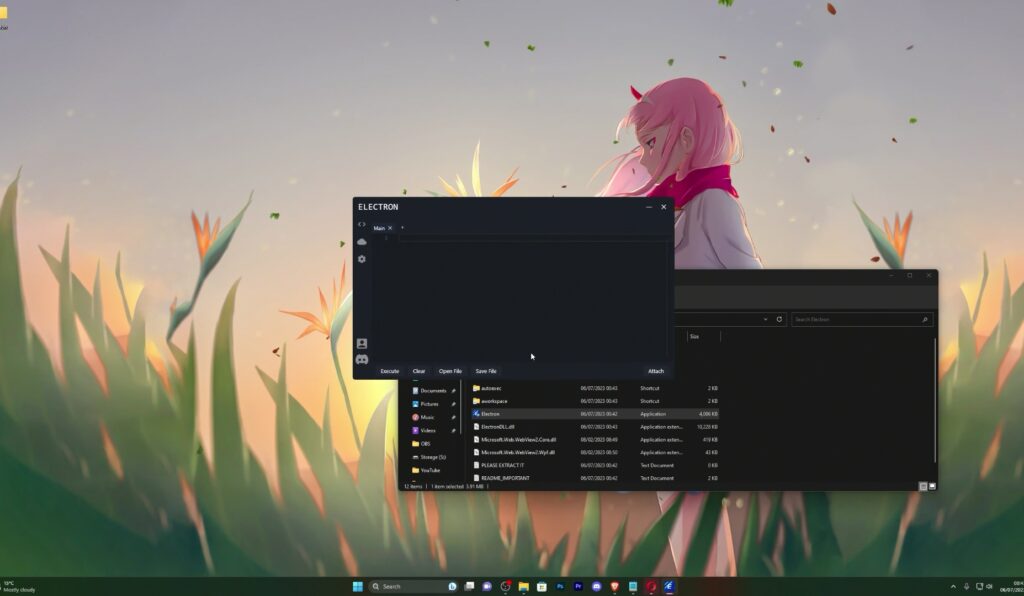Open Music in Explorer navigation pane

point(427,417)
